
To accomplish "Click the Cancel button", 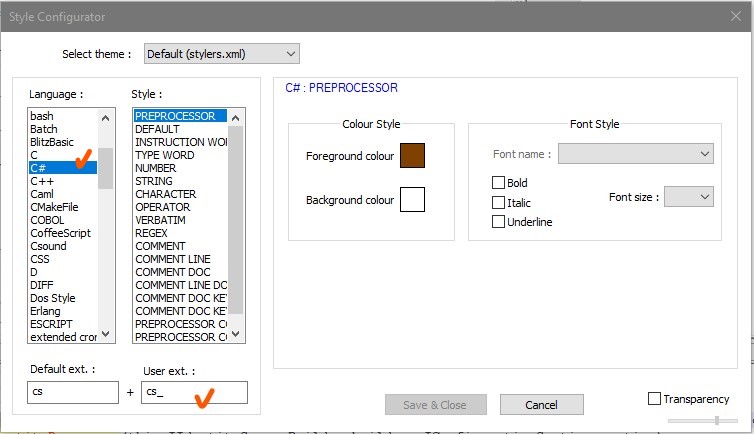I will coord(541,404).
